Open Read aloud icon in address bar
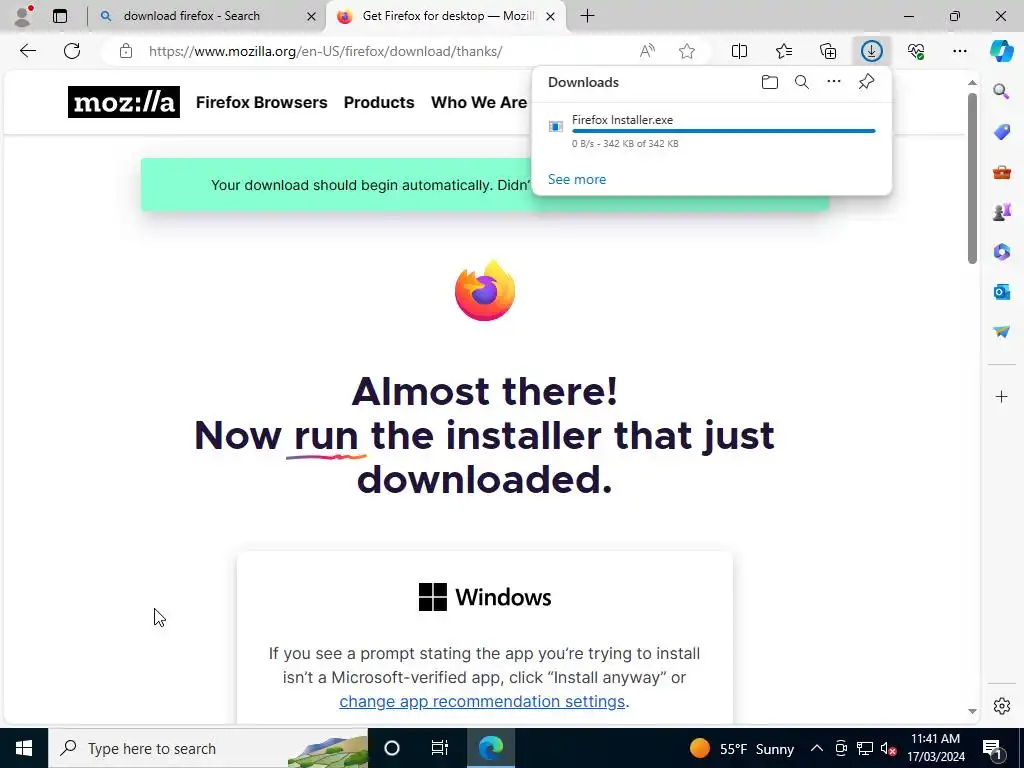1024x768 pixels. 647,51
